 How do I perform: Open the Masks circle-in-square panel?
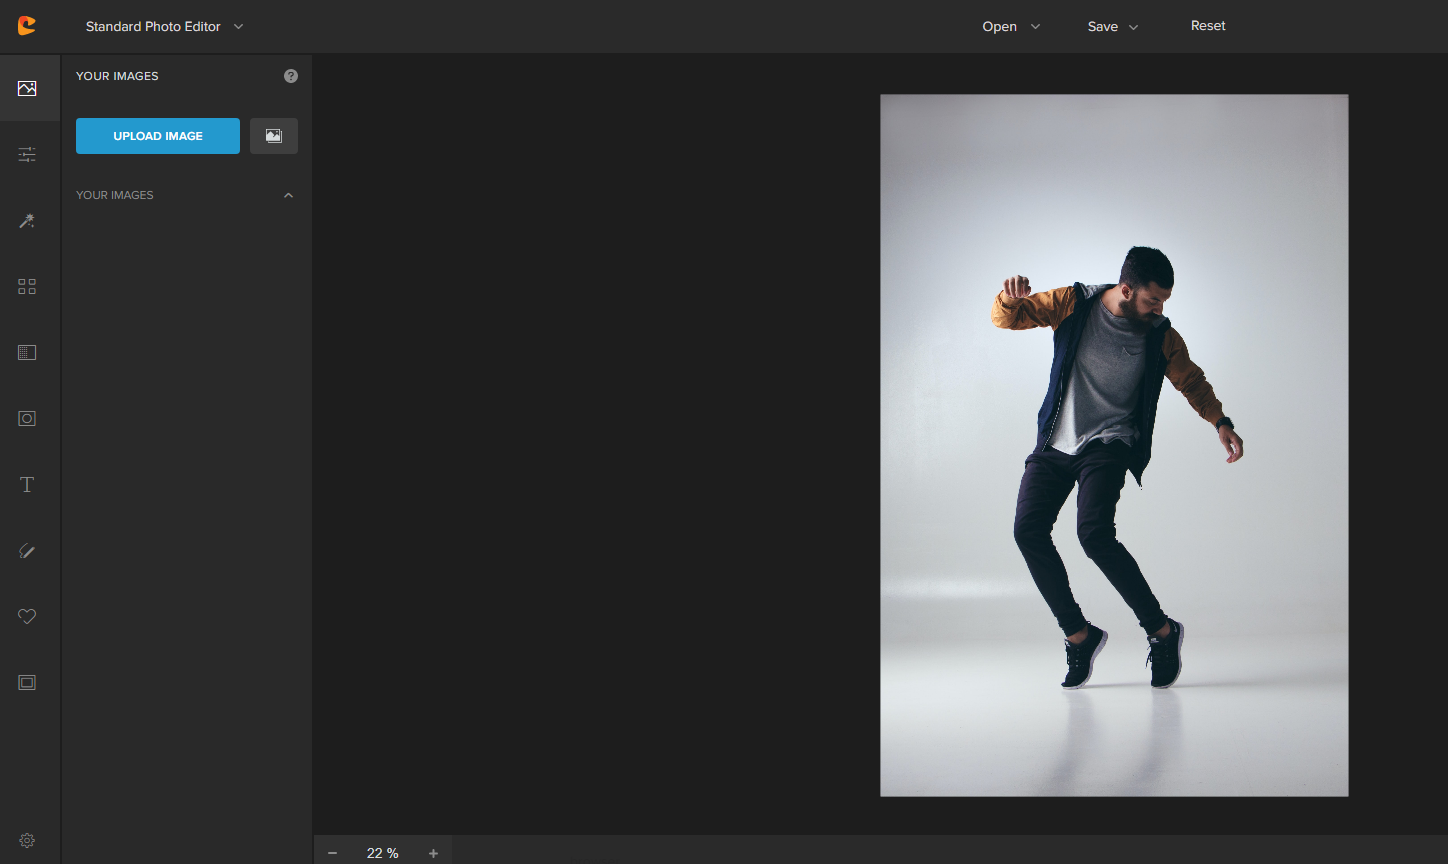click(x=27, y=419)
